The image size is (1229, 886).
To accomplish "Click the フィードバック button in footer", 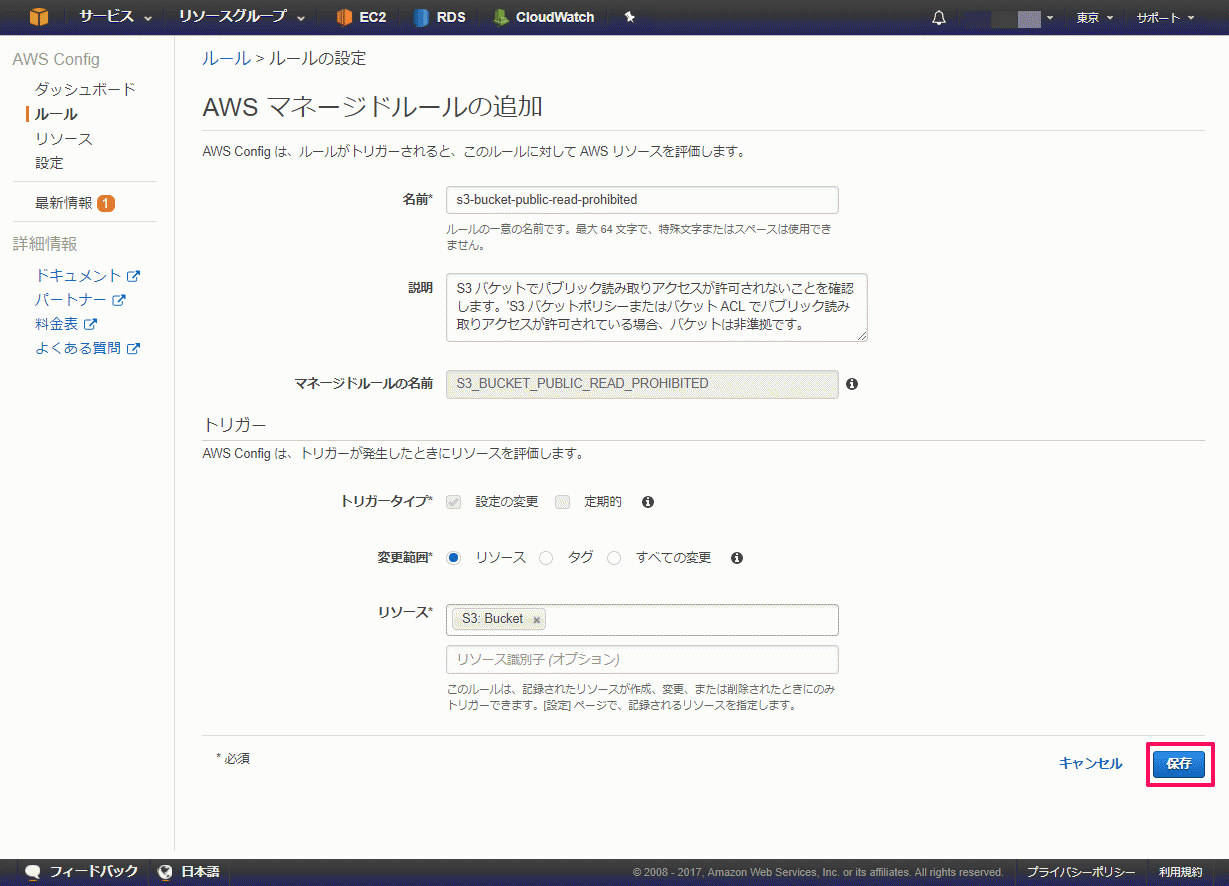I will coord(82,872).
